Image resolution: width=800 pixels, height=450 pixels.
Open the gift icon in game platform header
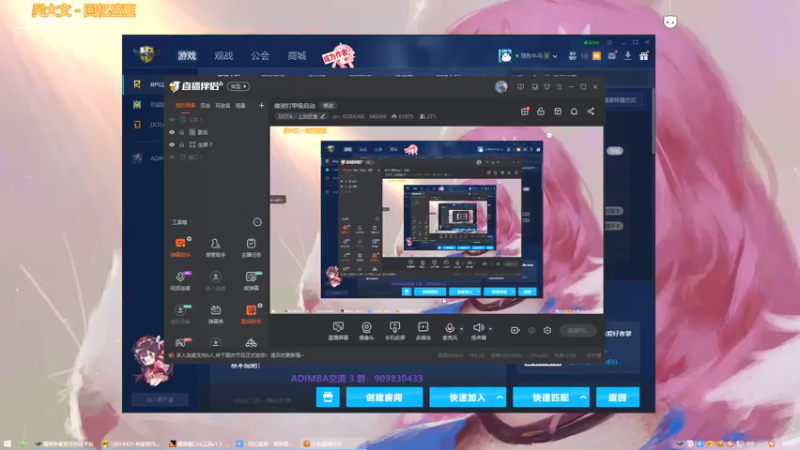click(644, 56)
